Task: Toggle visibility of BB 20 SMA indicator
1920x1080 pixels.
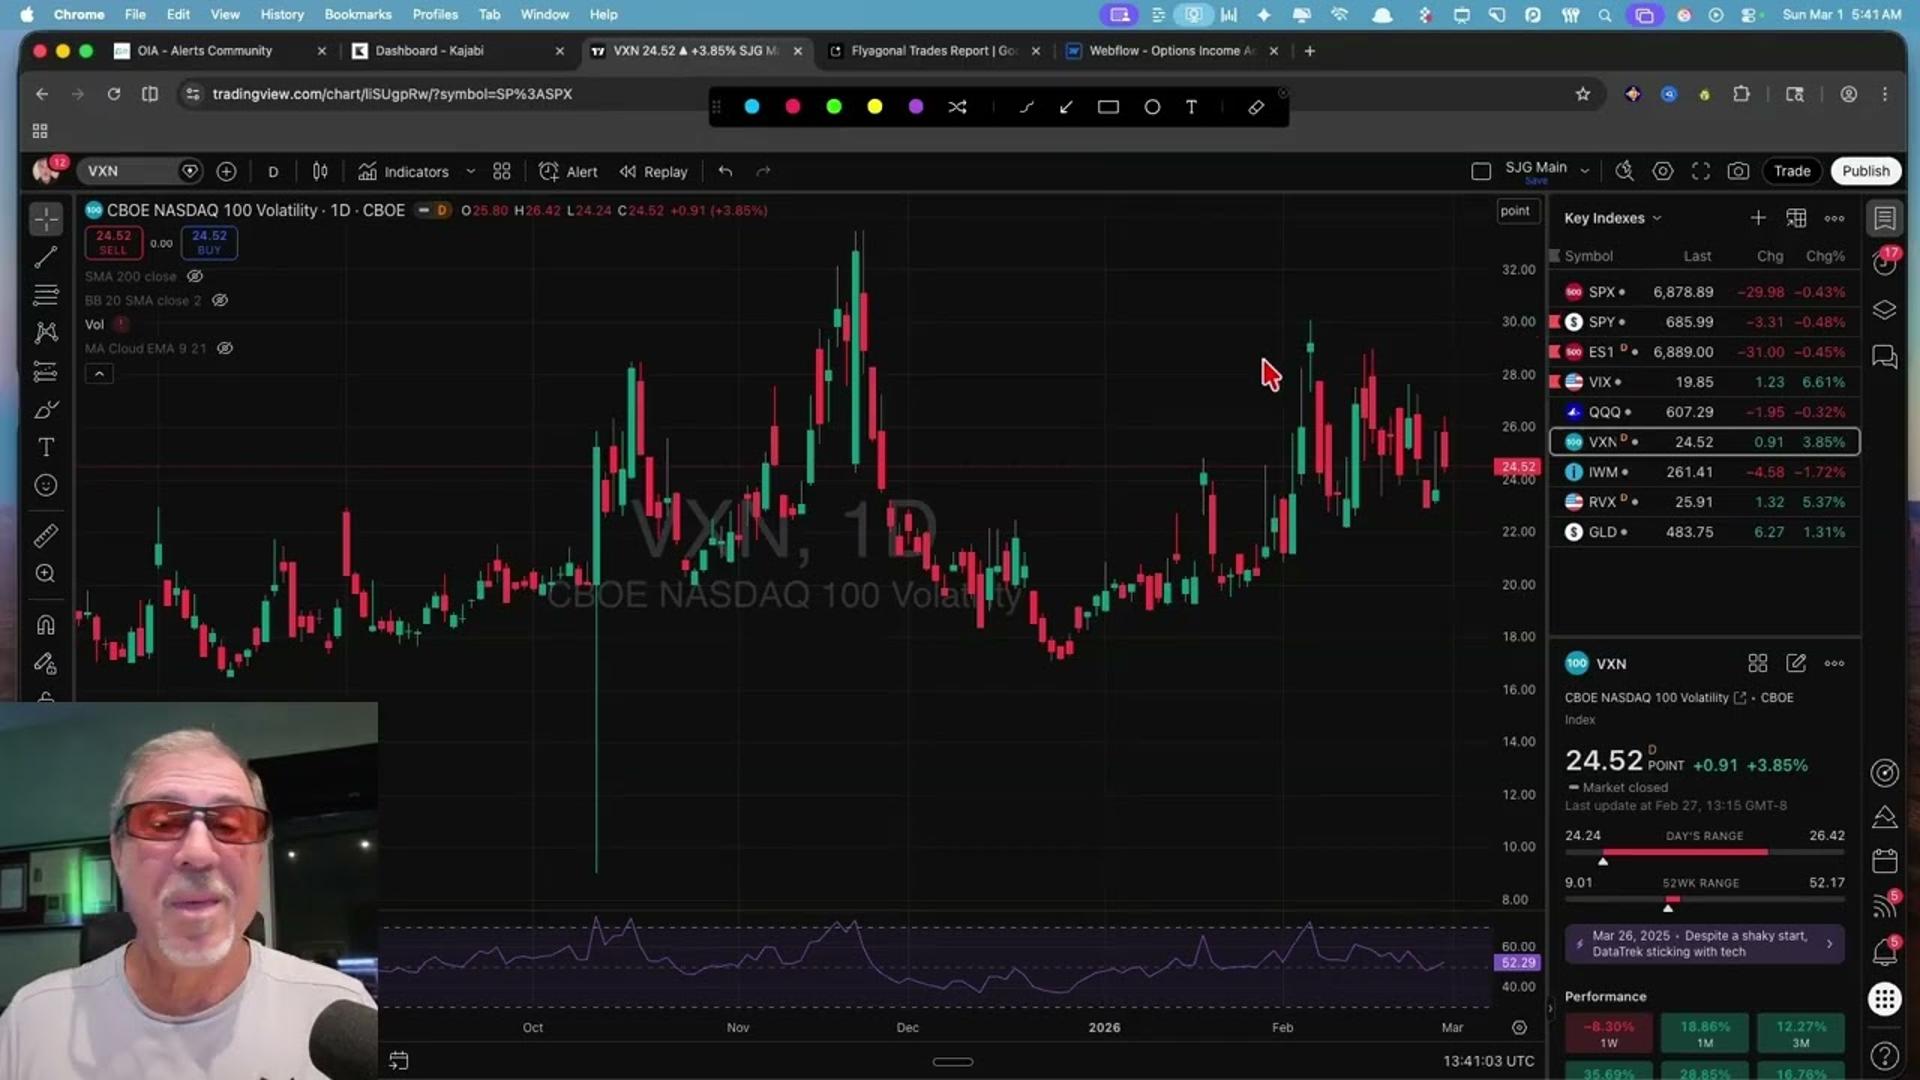Action: 220,300
